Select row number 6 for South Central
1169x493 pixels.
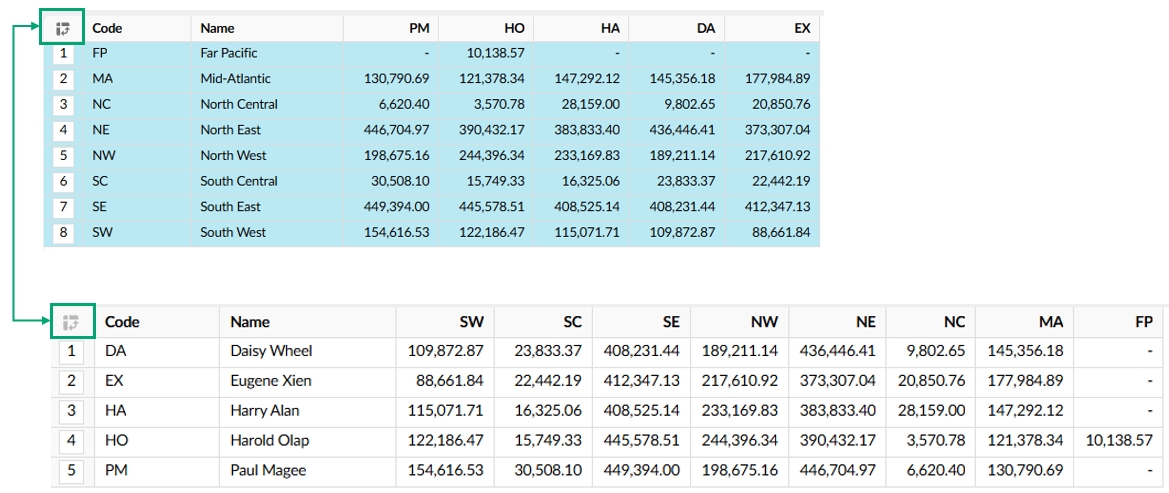point(64,181)
